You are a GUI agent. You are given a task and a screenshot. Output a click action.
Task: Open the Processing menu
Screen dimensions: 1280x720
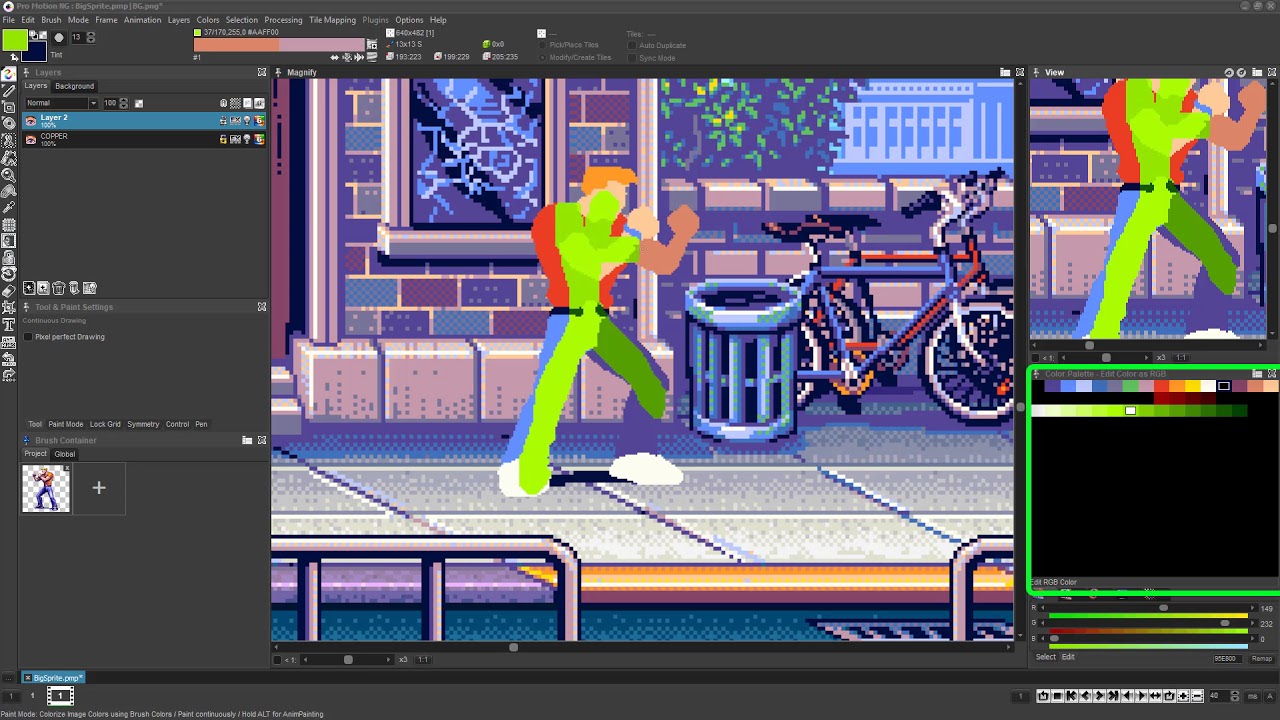(x=283, y=20)
